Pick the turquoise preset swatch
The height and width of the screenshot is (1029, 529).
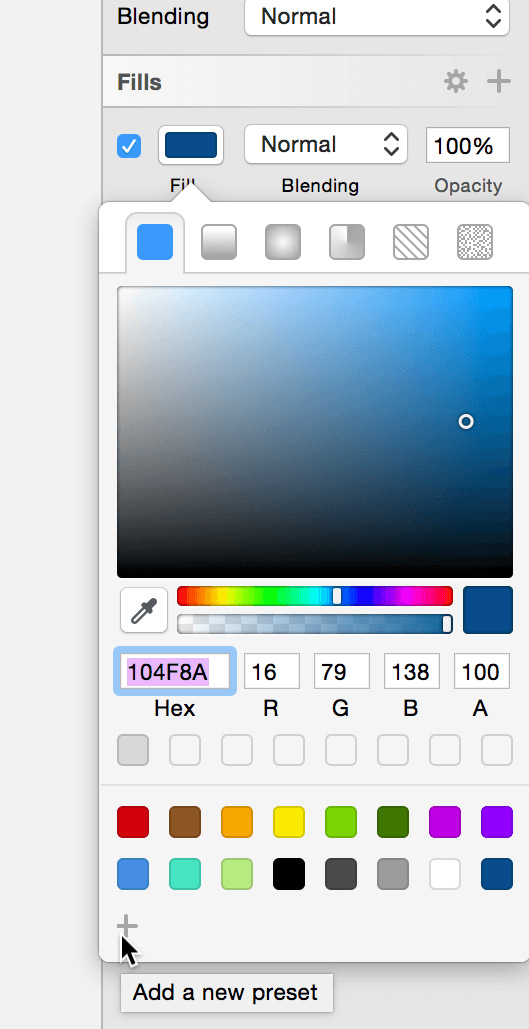[185, 874]
